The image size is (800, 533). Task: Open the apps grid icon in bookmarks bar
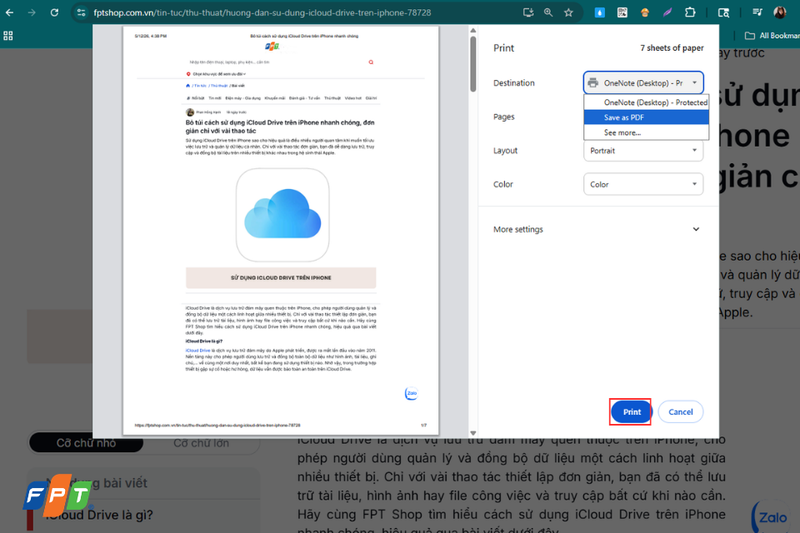(x=8, y=36)
